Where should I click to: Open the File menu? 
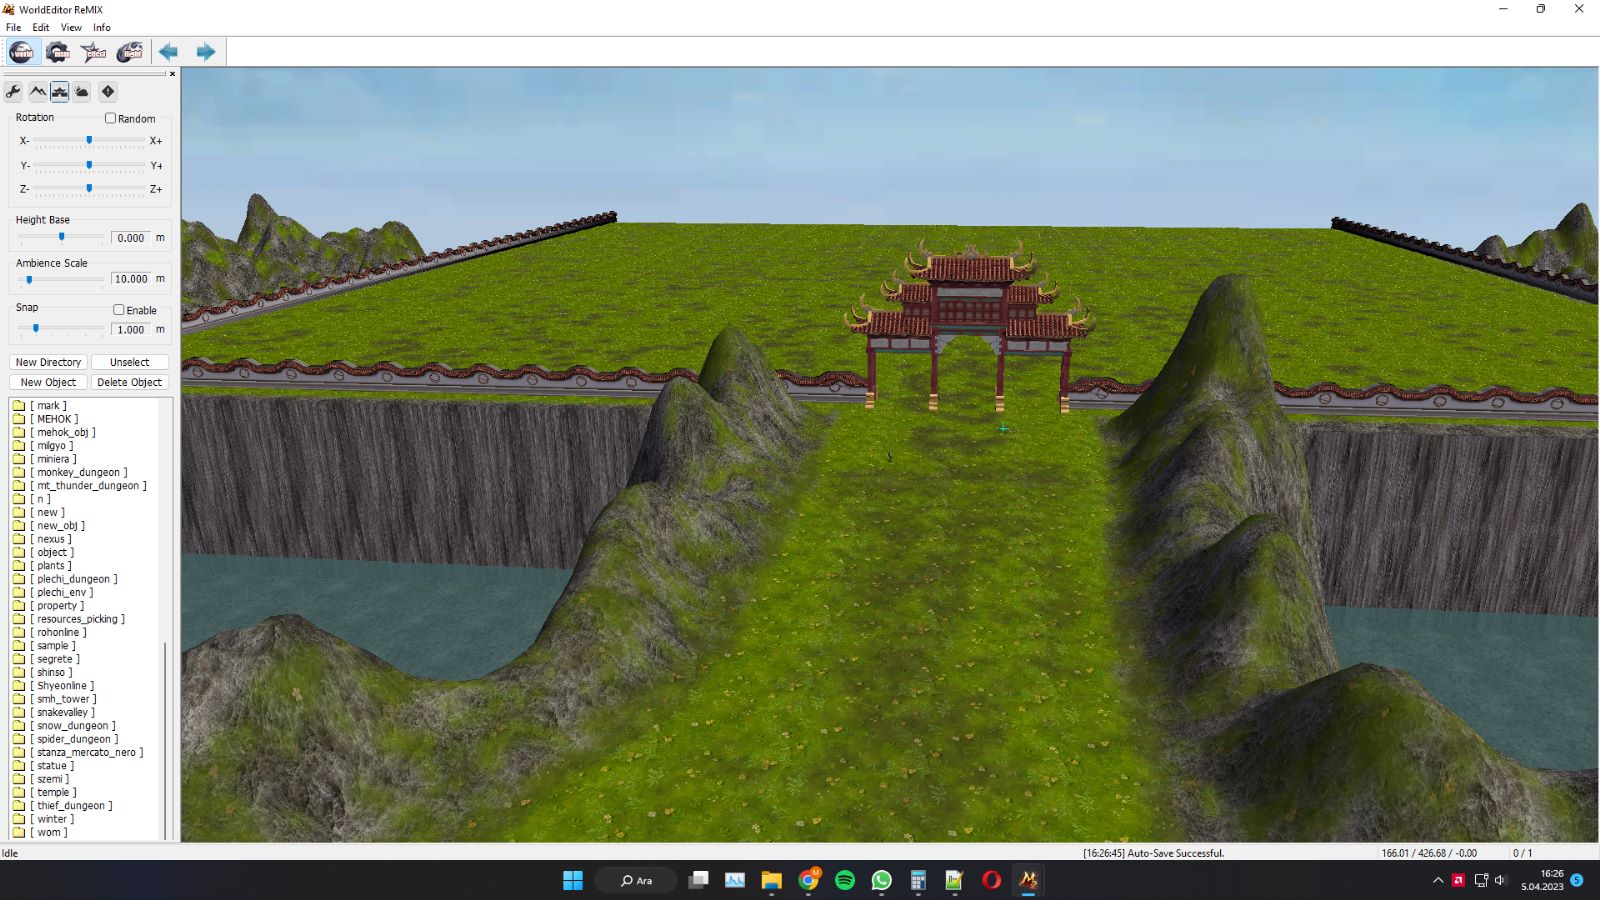[13, 28]
